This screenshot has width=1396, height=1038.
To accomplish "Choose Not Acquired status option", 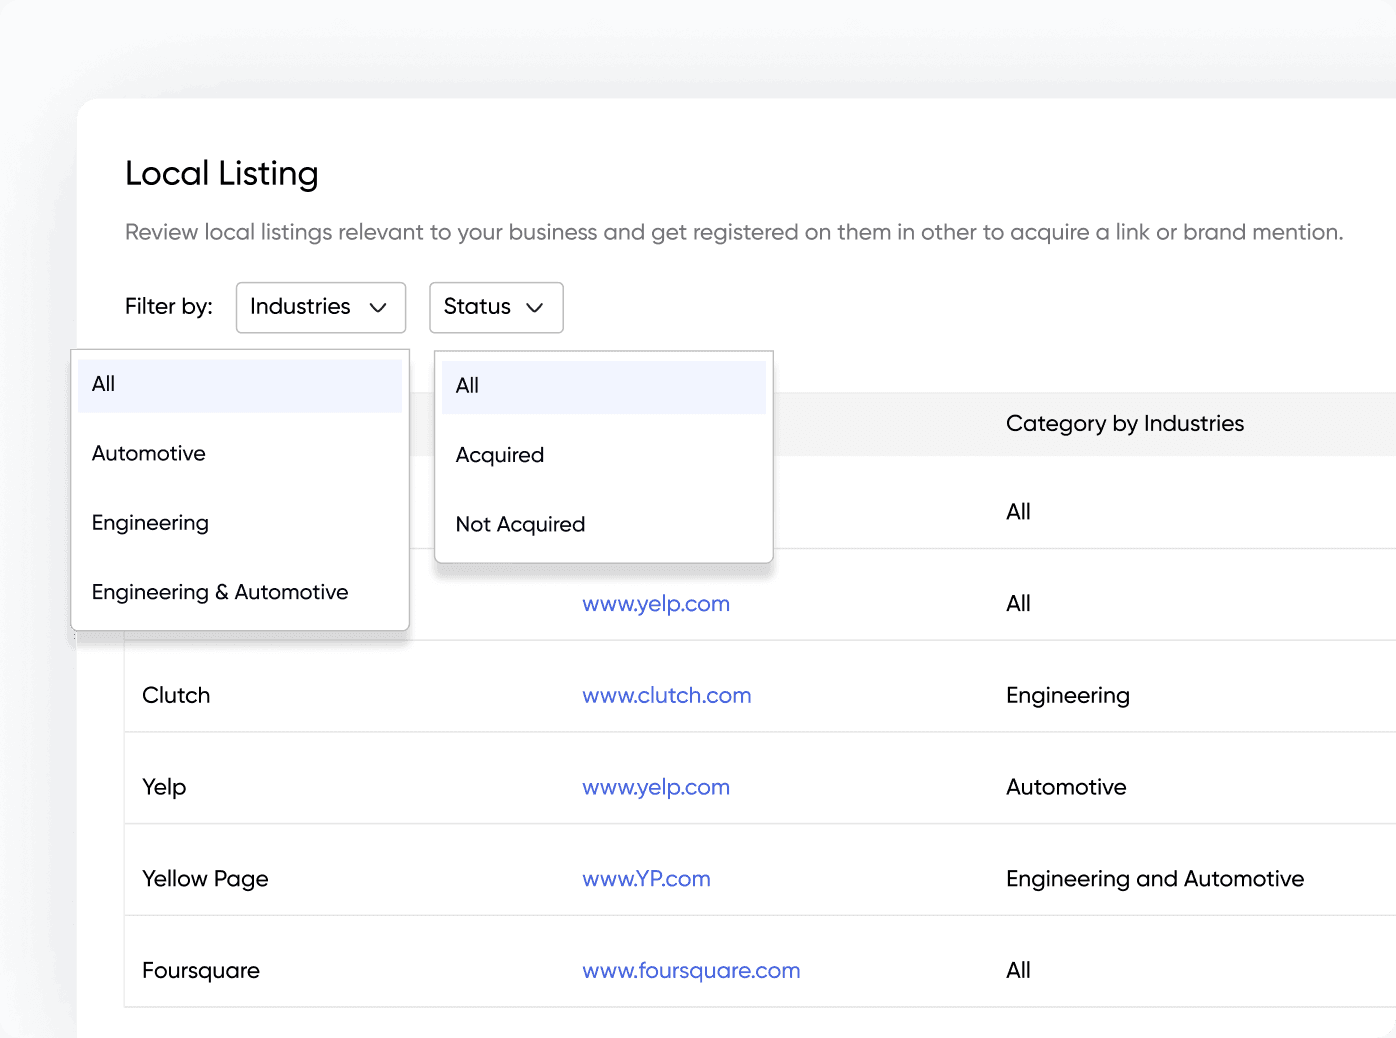I will pyautogui.click(x=520, y=525).
